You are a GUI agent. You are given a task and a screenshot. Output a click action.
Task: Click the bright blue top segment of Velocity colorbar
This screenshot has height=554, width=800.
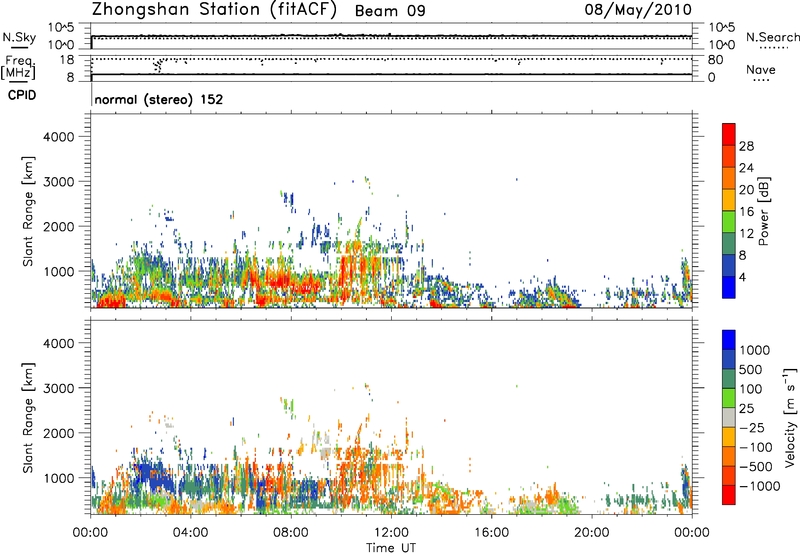coord(729,340)
